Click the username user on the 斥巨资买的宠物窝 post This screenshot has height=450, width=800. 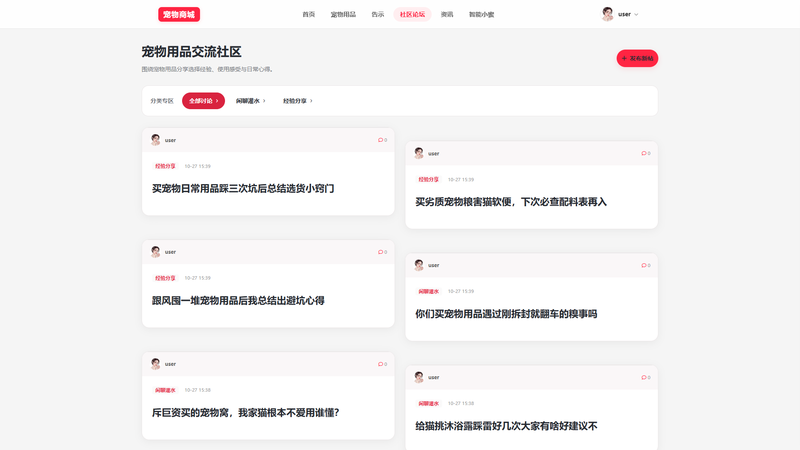point(170,364)
